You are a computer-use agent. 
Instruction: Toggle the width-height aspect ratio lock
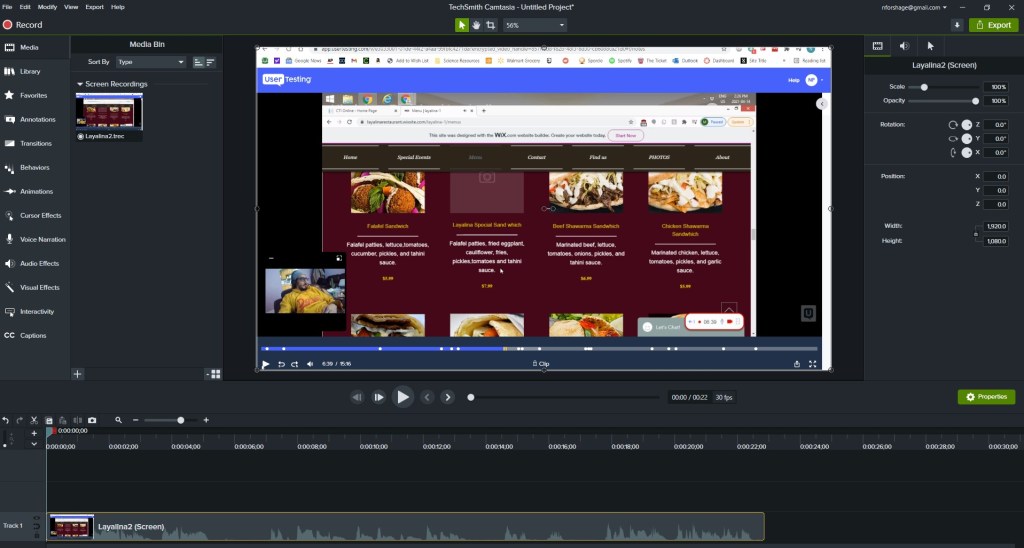pyautogui.click(x=977, y=234)
